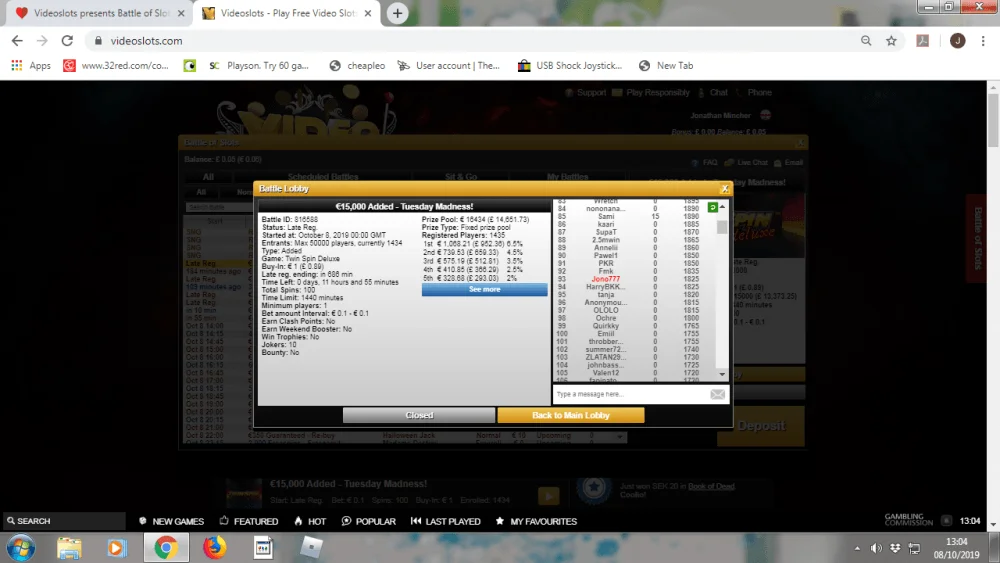Image resolution: width=1000 pixels, height=563 pixels.
Task: Click the volume speaker tray icon
Action: point(876,548)
